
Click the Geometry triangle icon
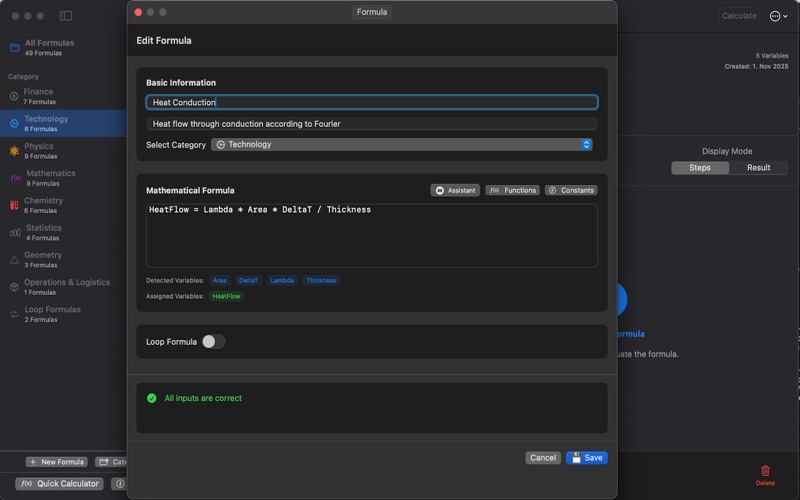click(14, 260)
